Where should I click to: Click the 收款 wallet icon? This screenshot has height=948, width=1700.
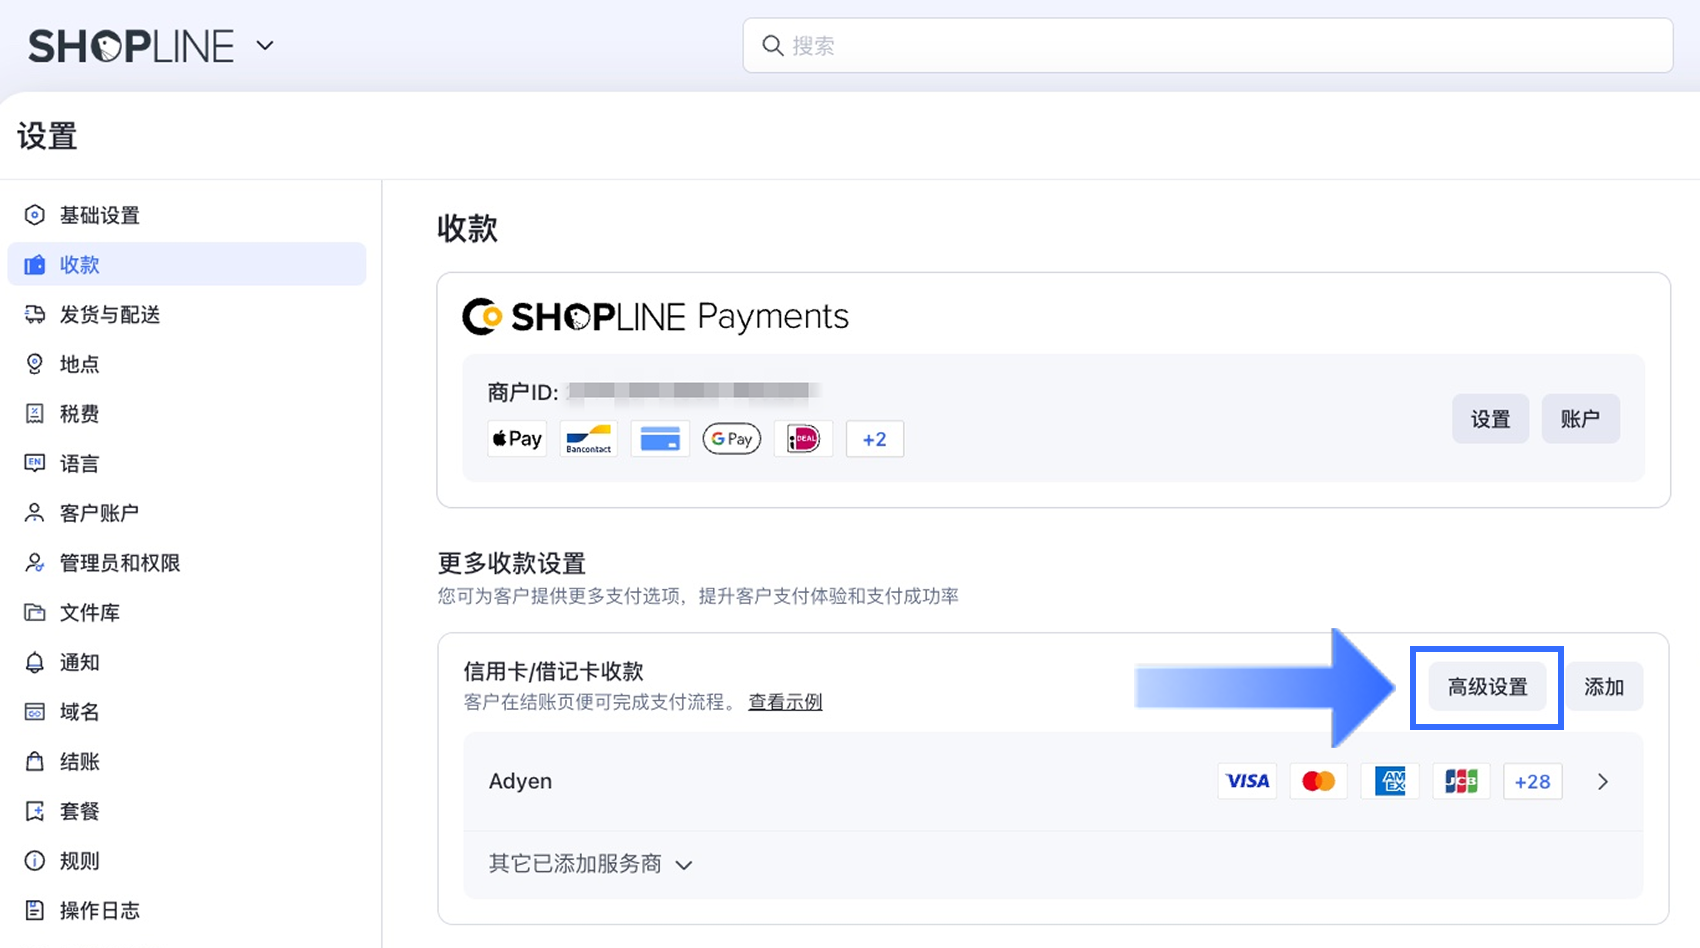point(35,265)
